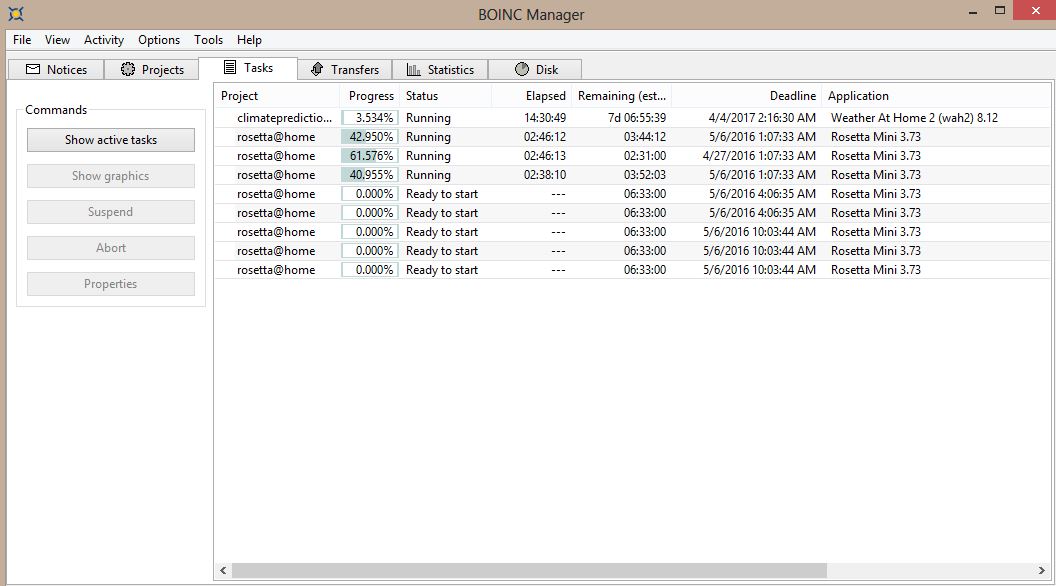Image resolution: width=1056 pixels, height=586 pixels.
Task: Open the Activity menu
Action: (x=104, y=40)
